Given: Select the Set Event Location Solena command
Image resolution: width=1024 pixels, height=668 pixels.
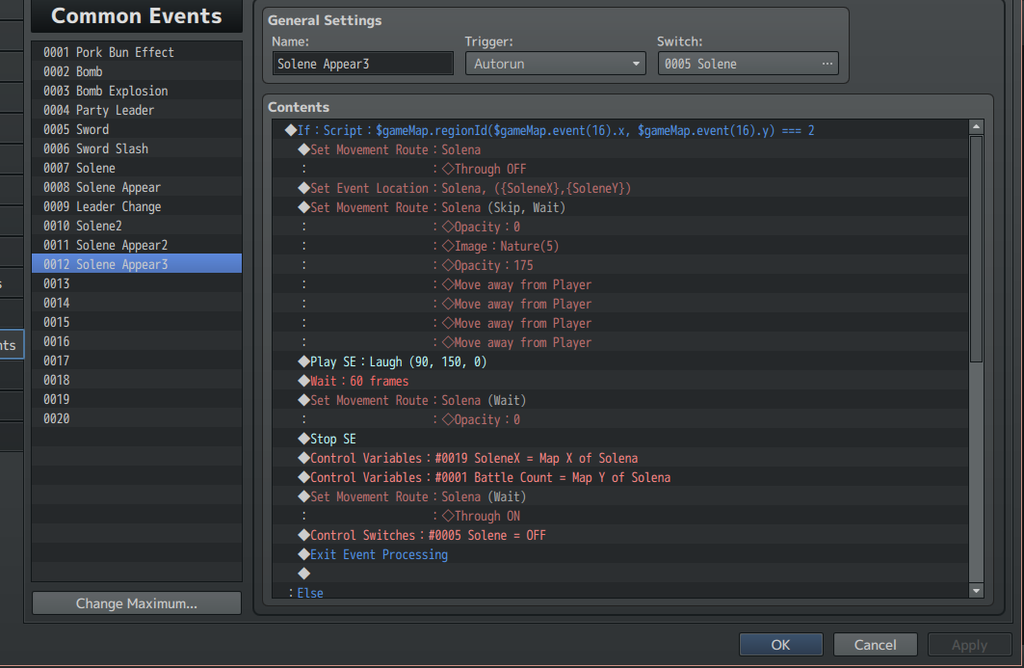Looking at the screenshot, I should point(470,189).
